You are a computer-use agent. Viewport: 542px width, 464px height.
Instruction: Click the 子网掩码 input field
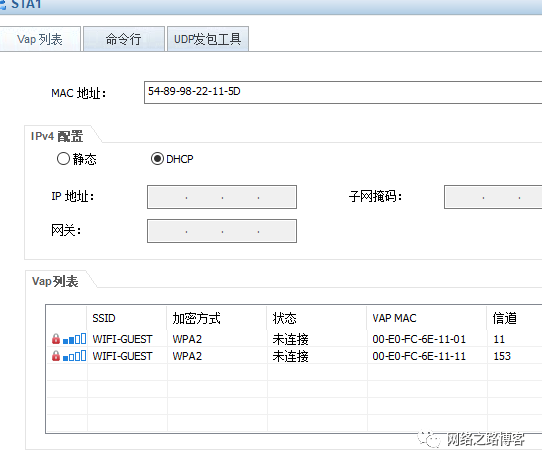[493, 197]
